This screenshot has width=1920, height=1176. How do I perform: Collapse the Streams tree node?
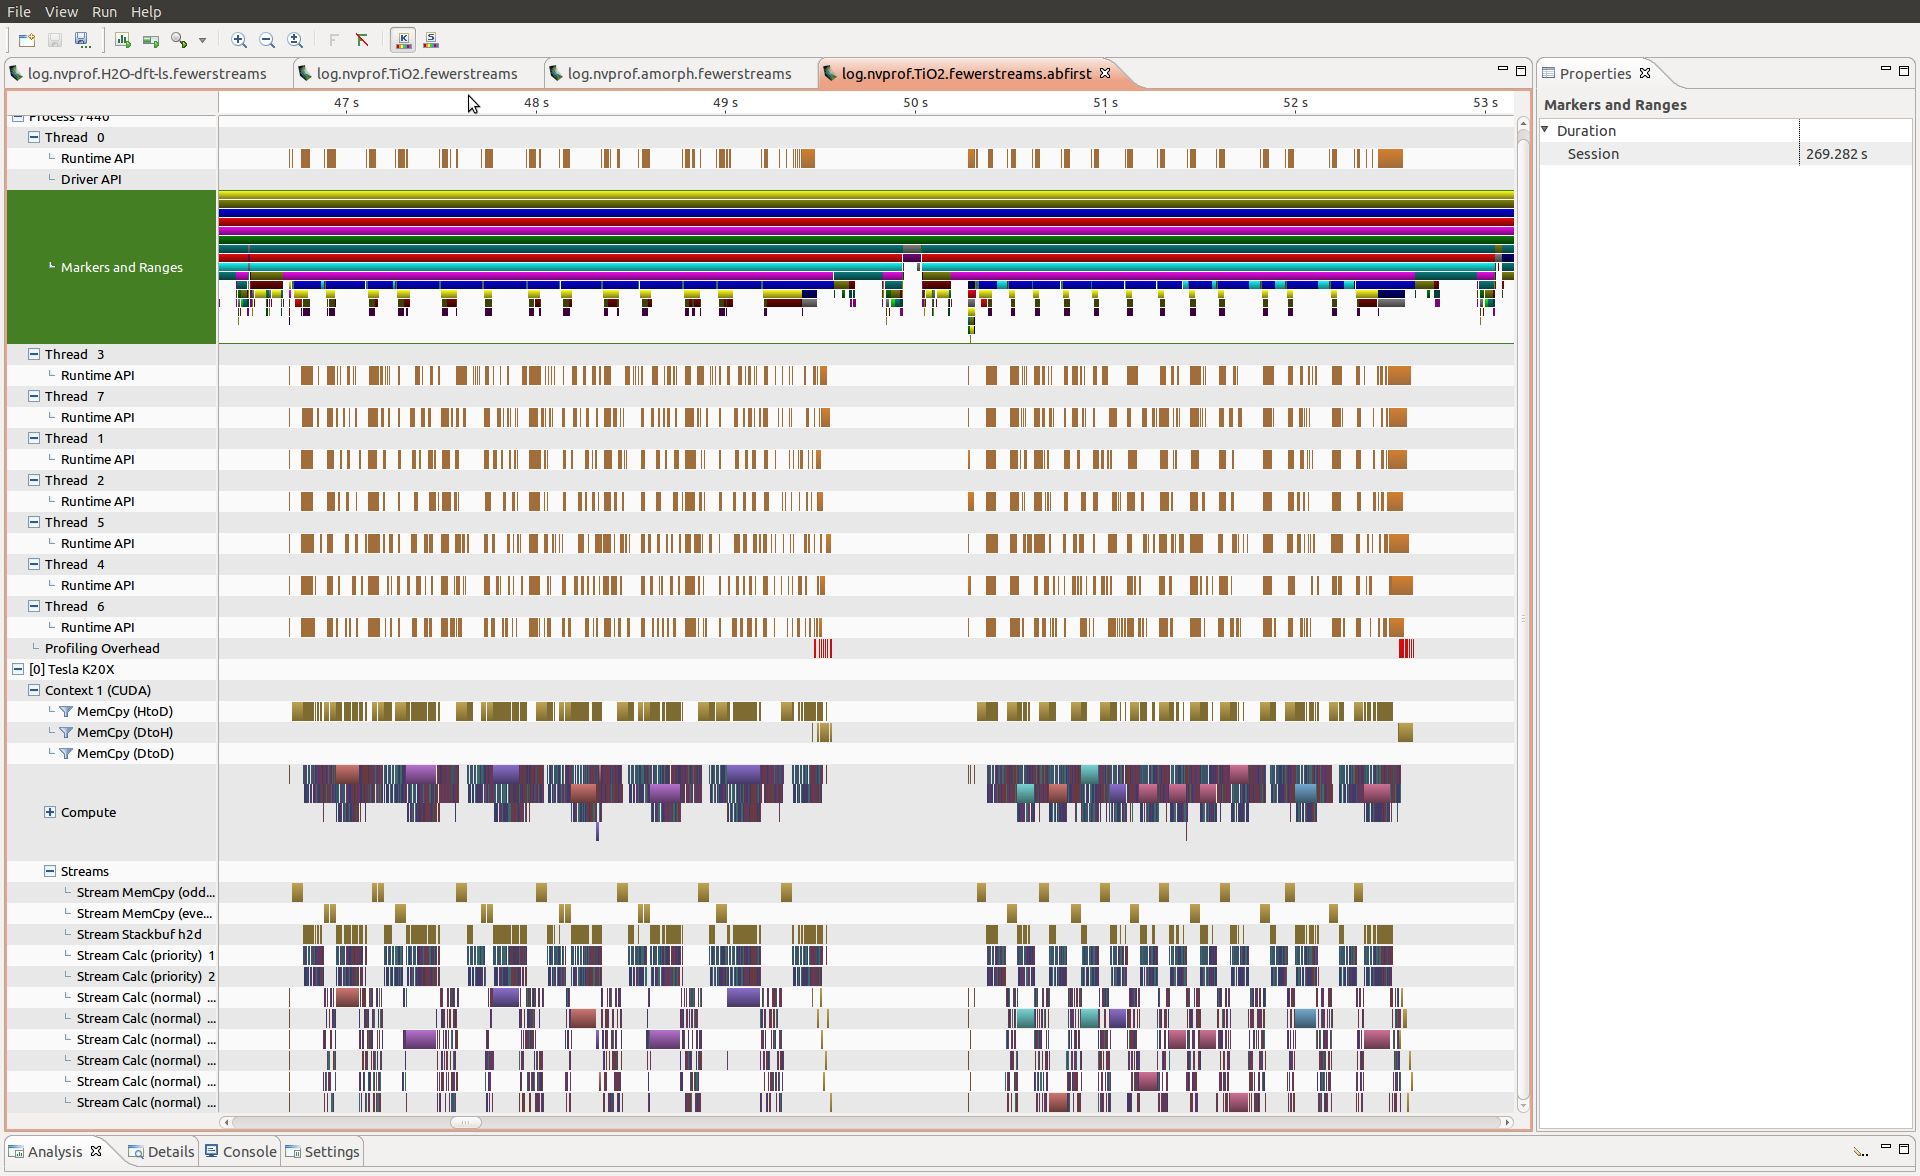50,871
